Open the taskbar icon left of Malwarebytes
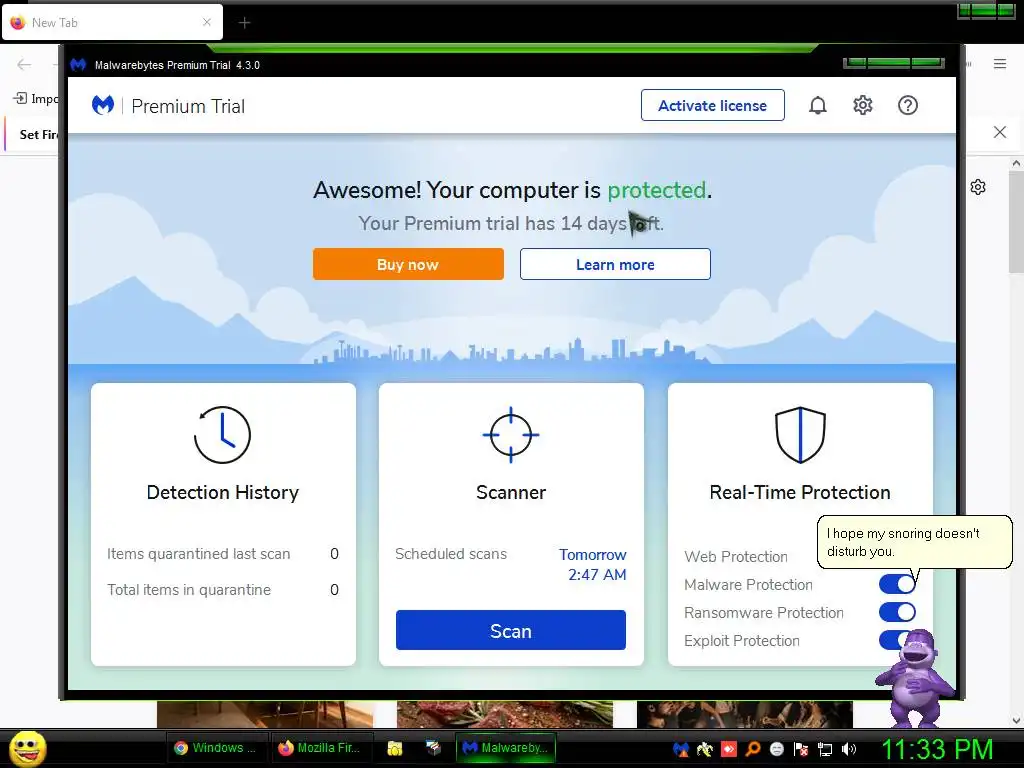This screenshot has width=1024, height=768. (433, 748)
